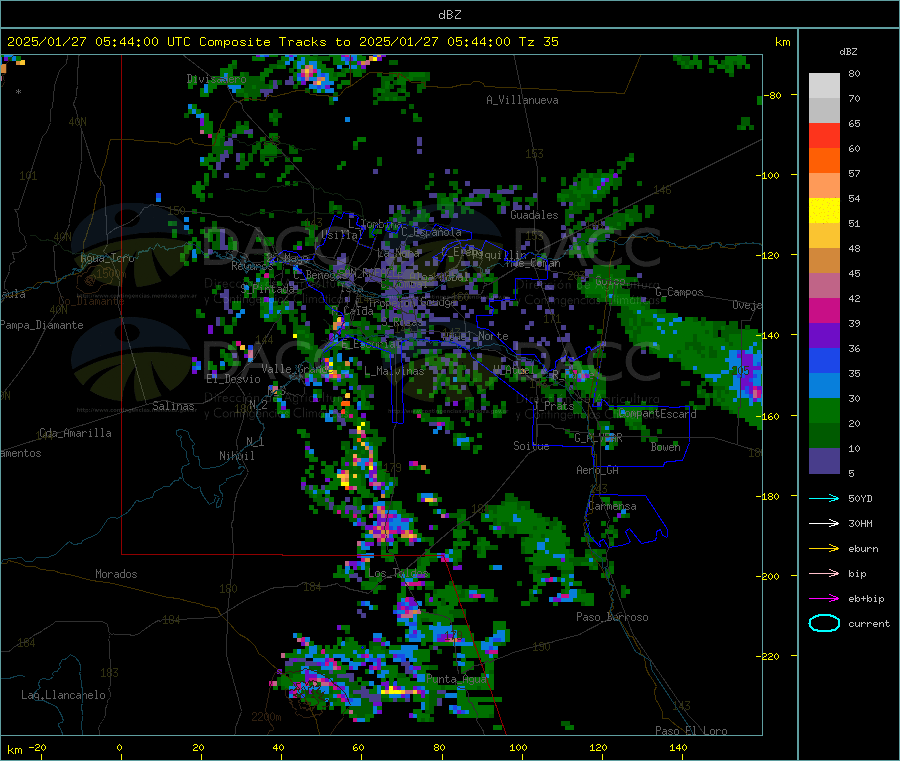Select the dark orange swatch between 60 and 57

[824, 161]
